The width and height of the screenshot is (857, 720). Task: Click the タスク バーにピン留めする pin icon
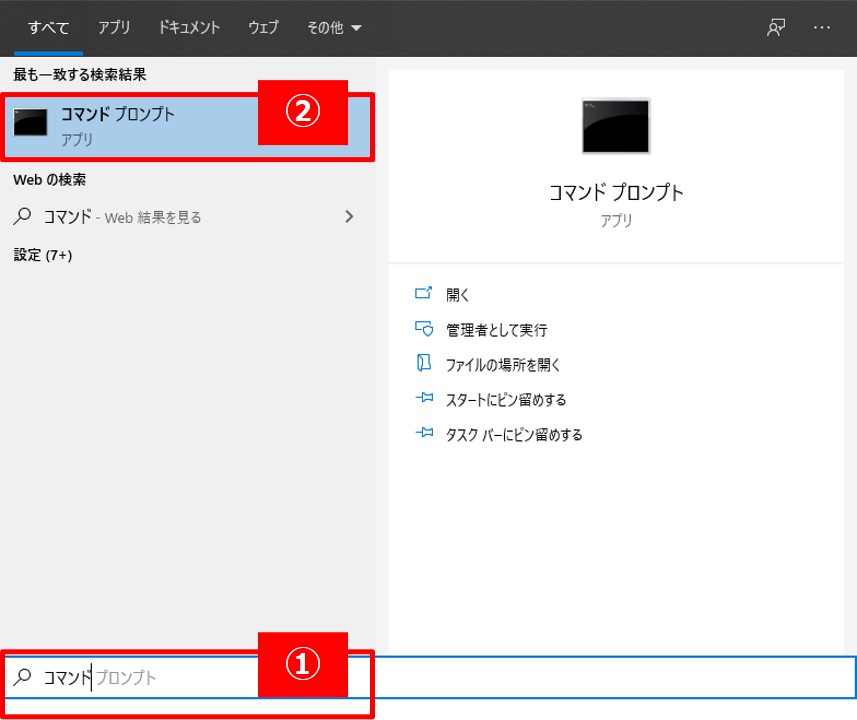coord(423,435)
